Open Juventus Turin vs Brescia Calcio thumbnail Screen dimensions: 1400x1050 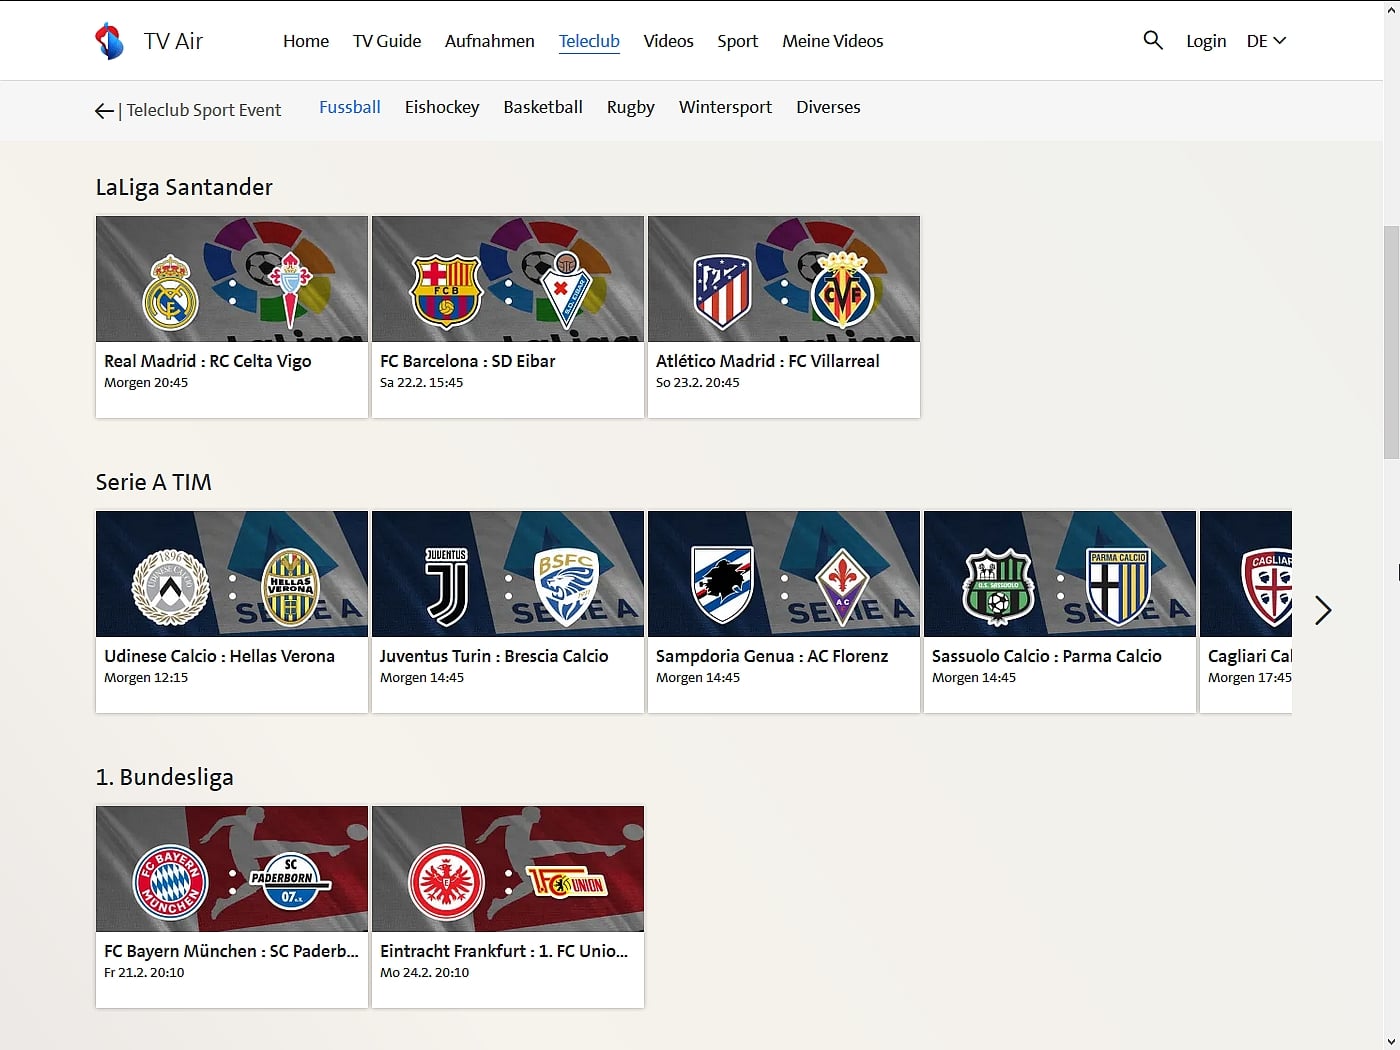coord(508,574)
